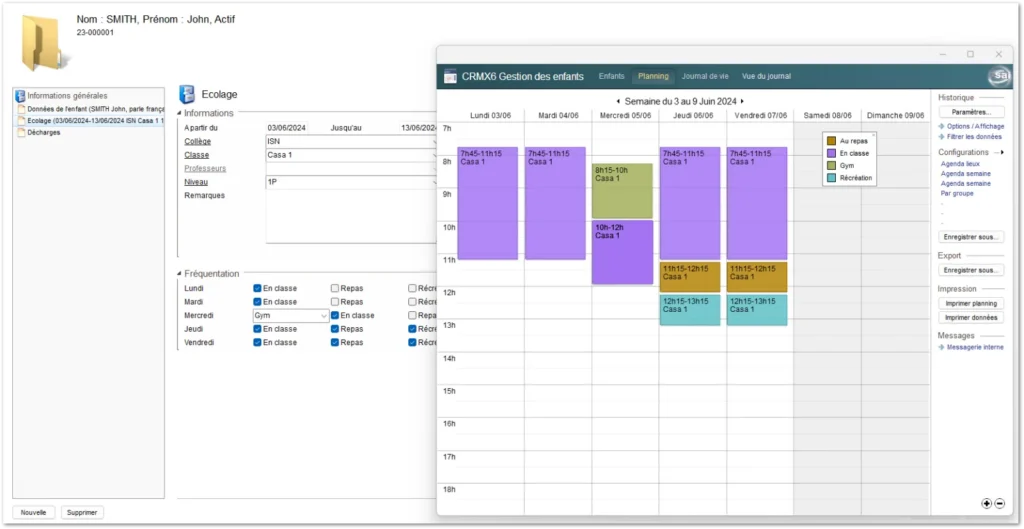Uncheck the Vendredi Repas box
Viewport: 1024px width, 529px height.
point(335,342)
